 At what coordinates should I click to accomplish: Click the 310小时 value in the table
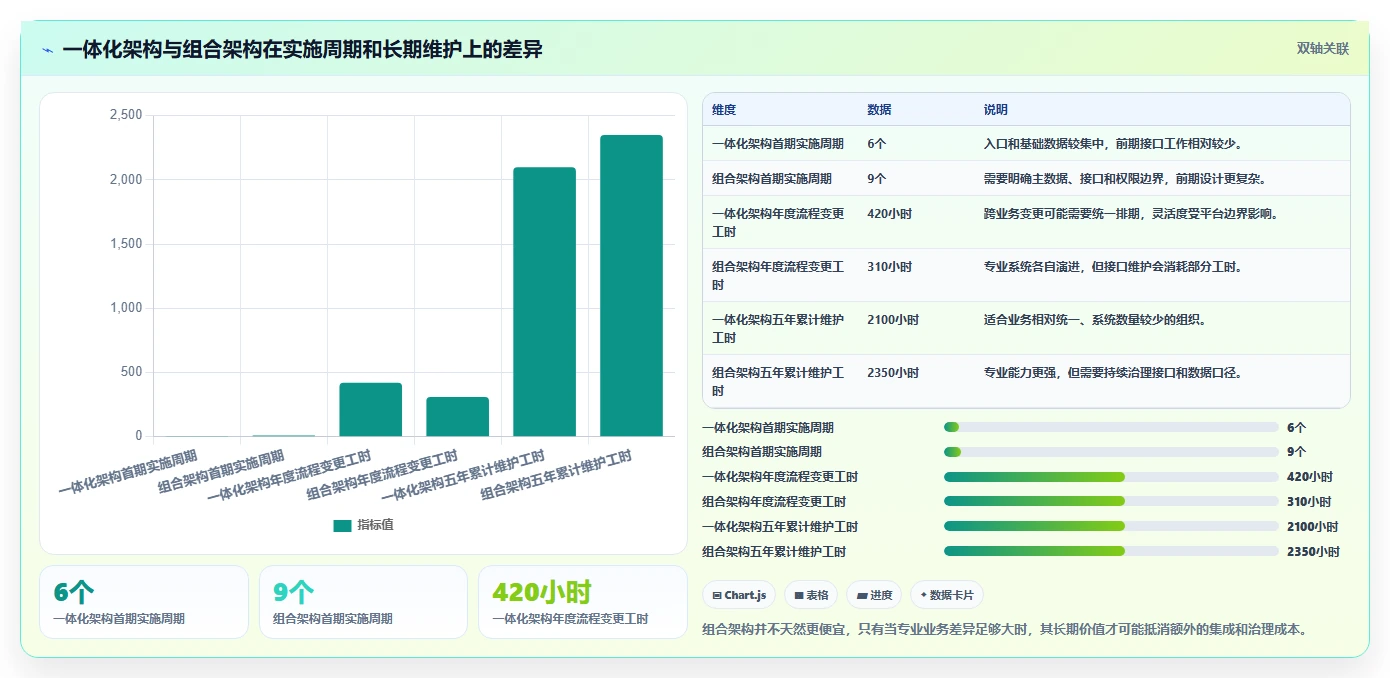pos(890,267)
